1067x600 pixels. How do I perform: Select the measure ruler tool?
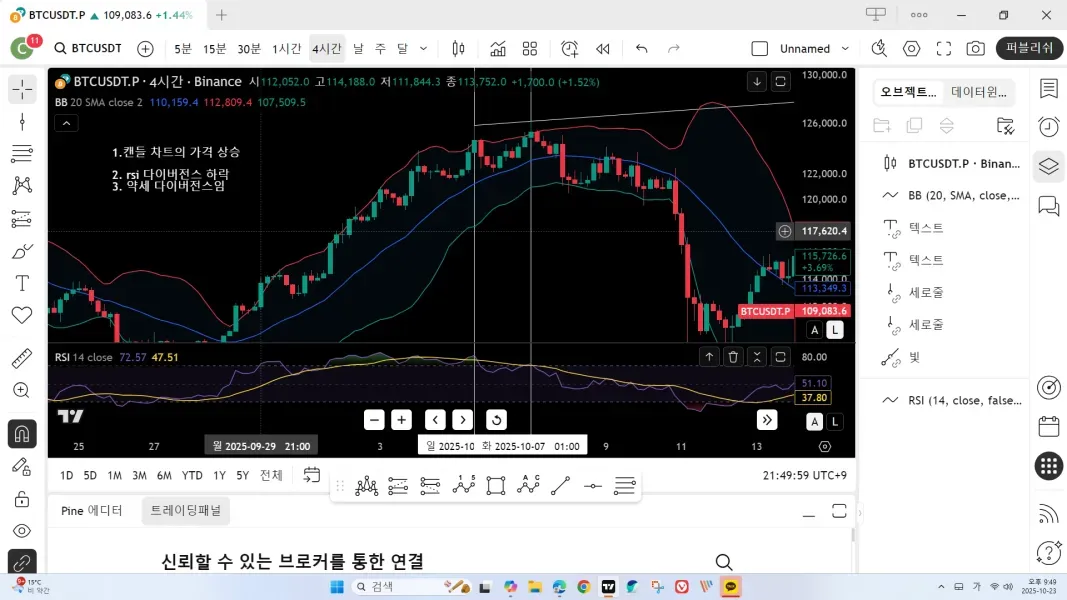pos(21,355)
